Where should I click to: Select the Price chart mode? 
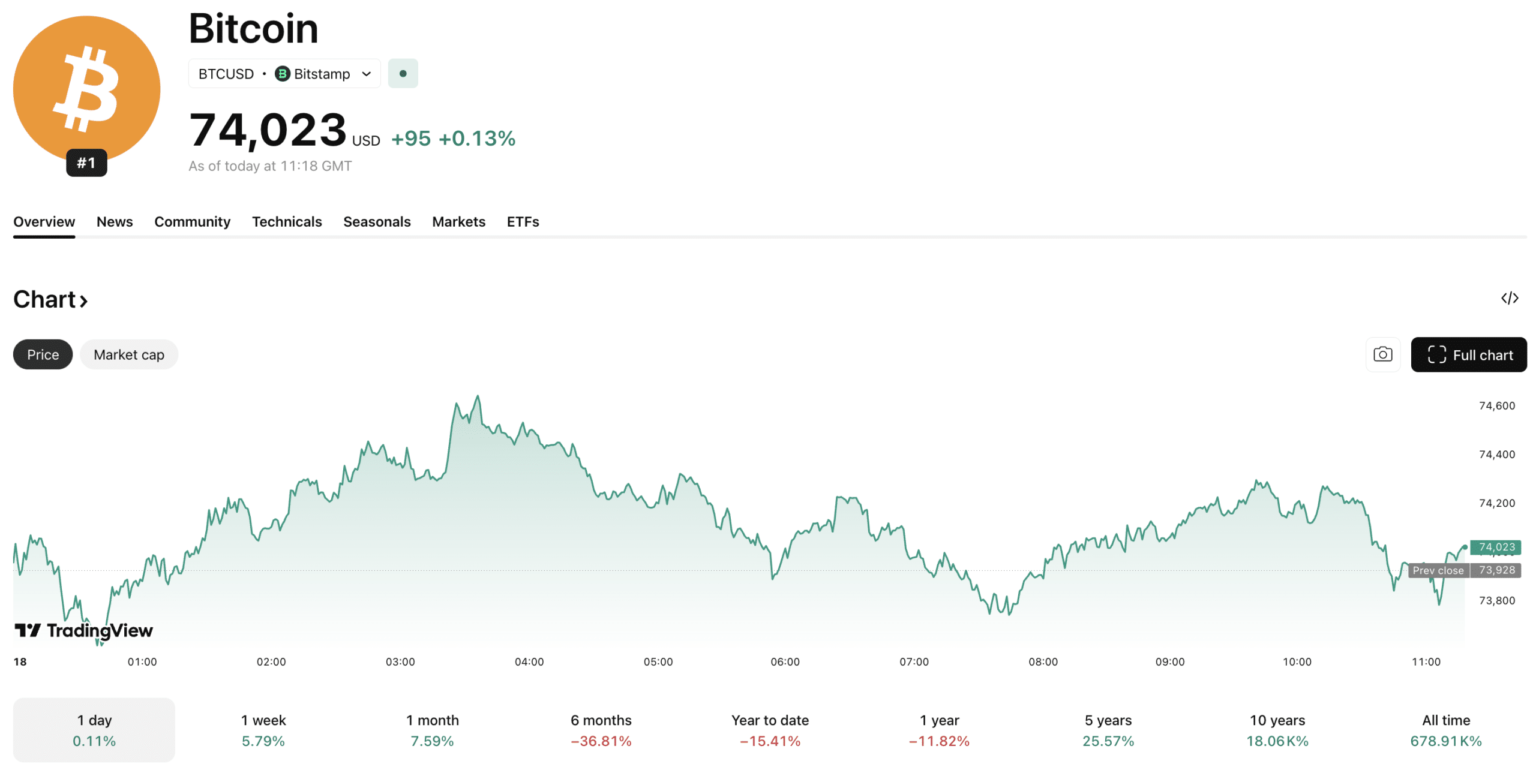(x=42, y=354)
